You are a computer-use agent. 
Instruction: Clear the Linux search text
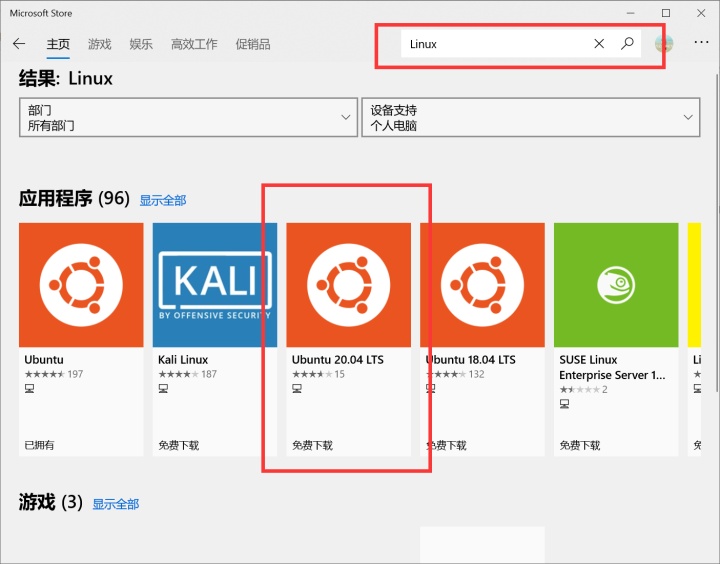pos(599,44)
